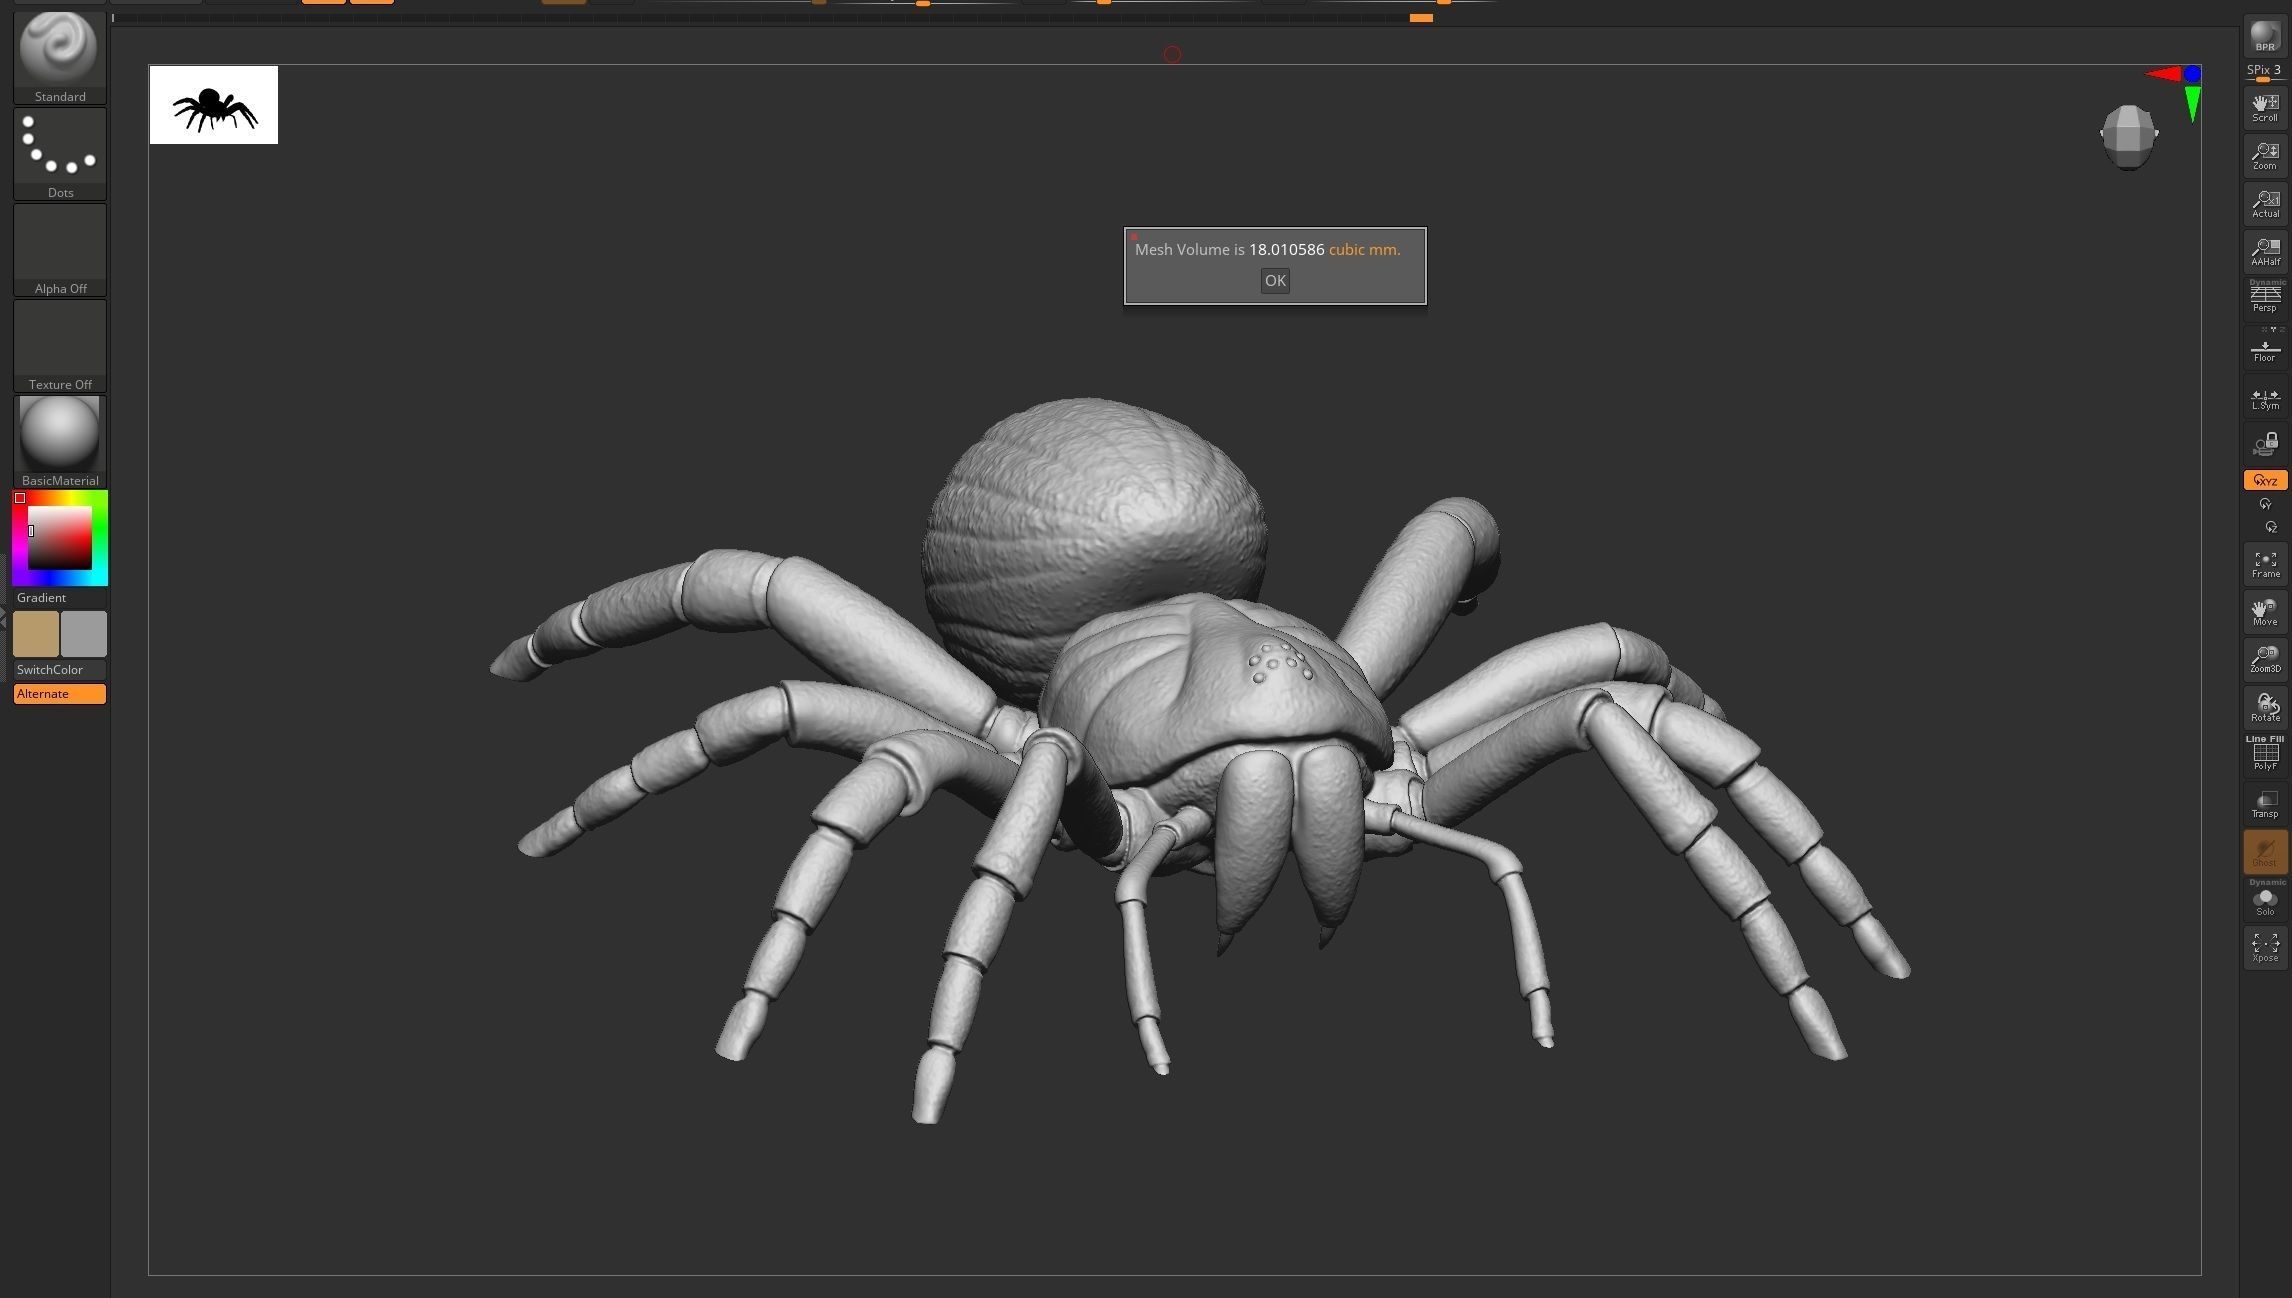Toggle Floor grid visibility
Image resolution: width=2292 pixels, height=1298 pixels.
2265,348
